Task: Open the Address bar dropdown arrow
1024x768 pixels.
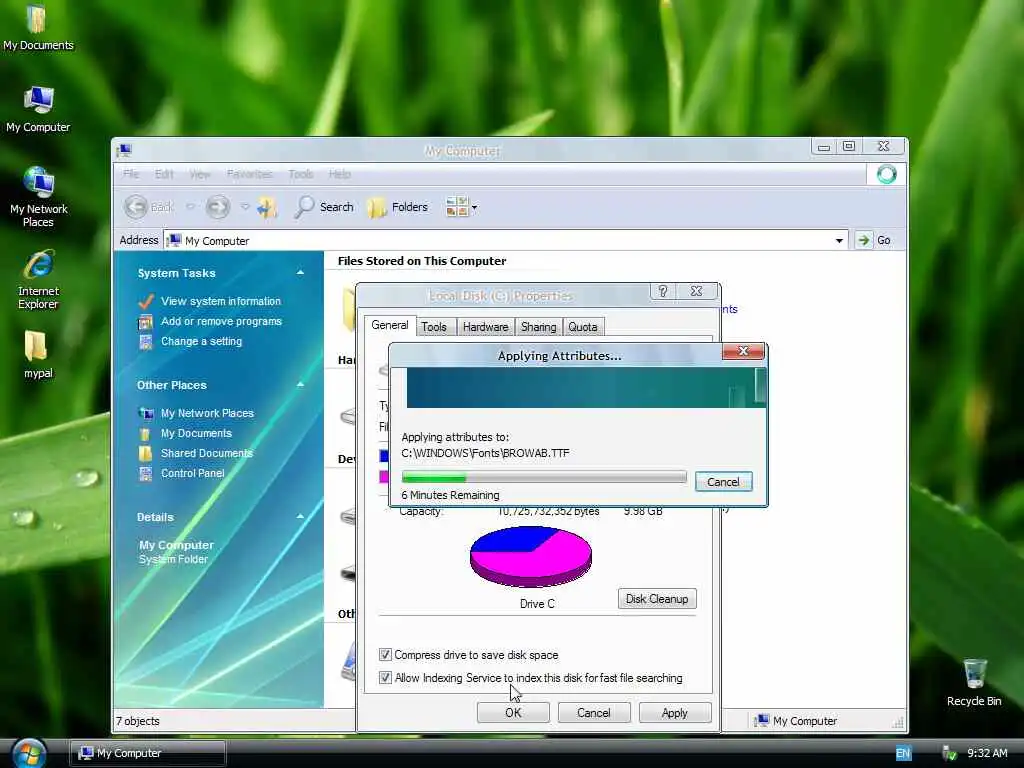Action: pyautogui.click(x=839, y=240)
